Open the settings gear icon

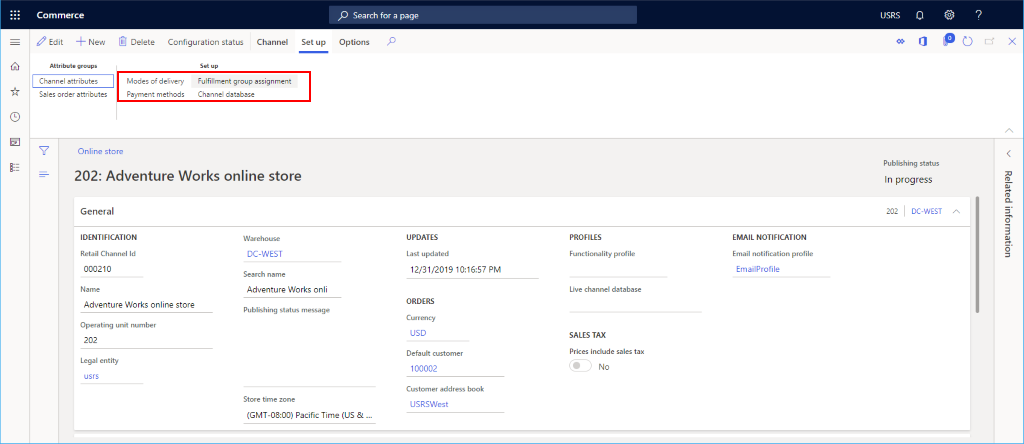click(x=949, y=15)
